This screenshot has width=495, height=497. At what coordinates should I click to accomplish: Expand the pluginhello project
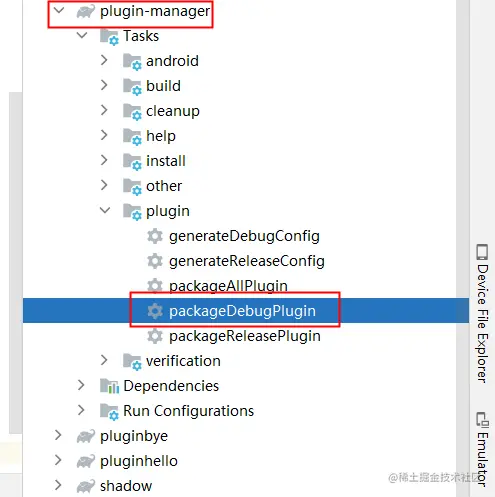58,460
